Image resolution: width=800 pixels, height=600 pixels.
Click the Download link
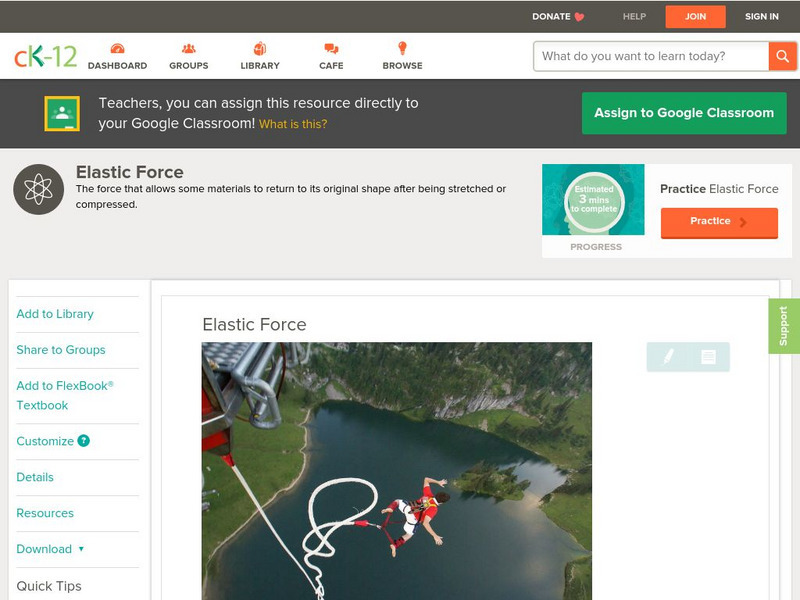pos(44,549)
